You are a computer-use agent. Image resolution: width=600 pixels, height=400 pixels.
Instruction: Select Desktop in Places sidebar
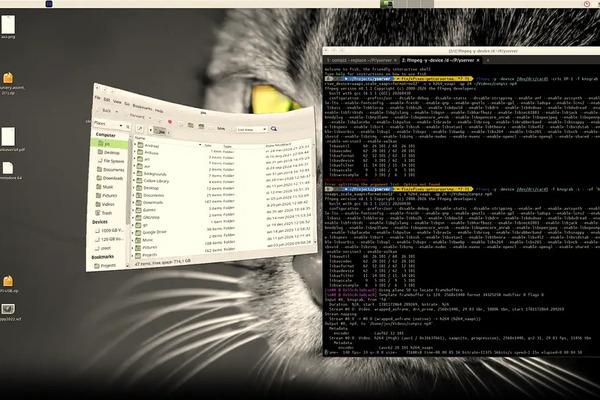click(111, 152)
